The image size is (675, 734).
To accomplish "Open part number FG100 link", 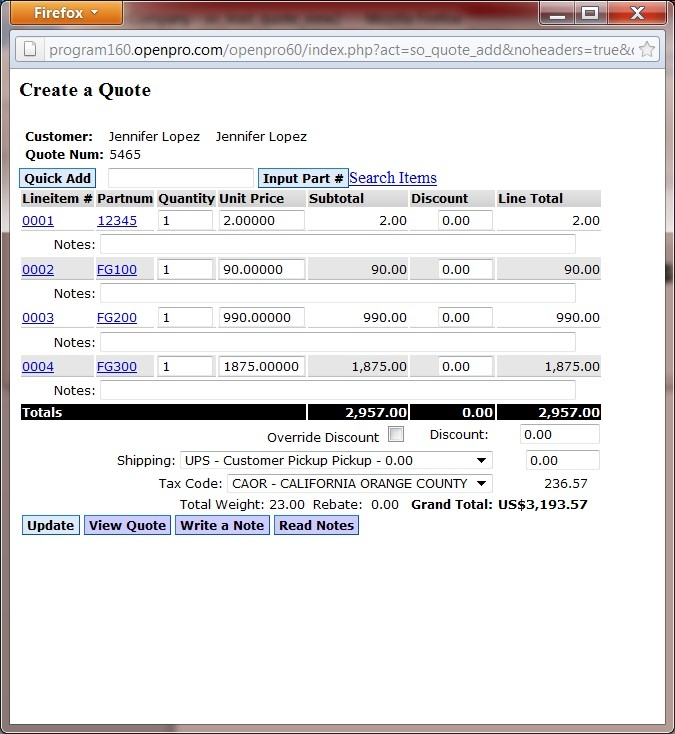I will click(117, 269).
